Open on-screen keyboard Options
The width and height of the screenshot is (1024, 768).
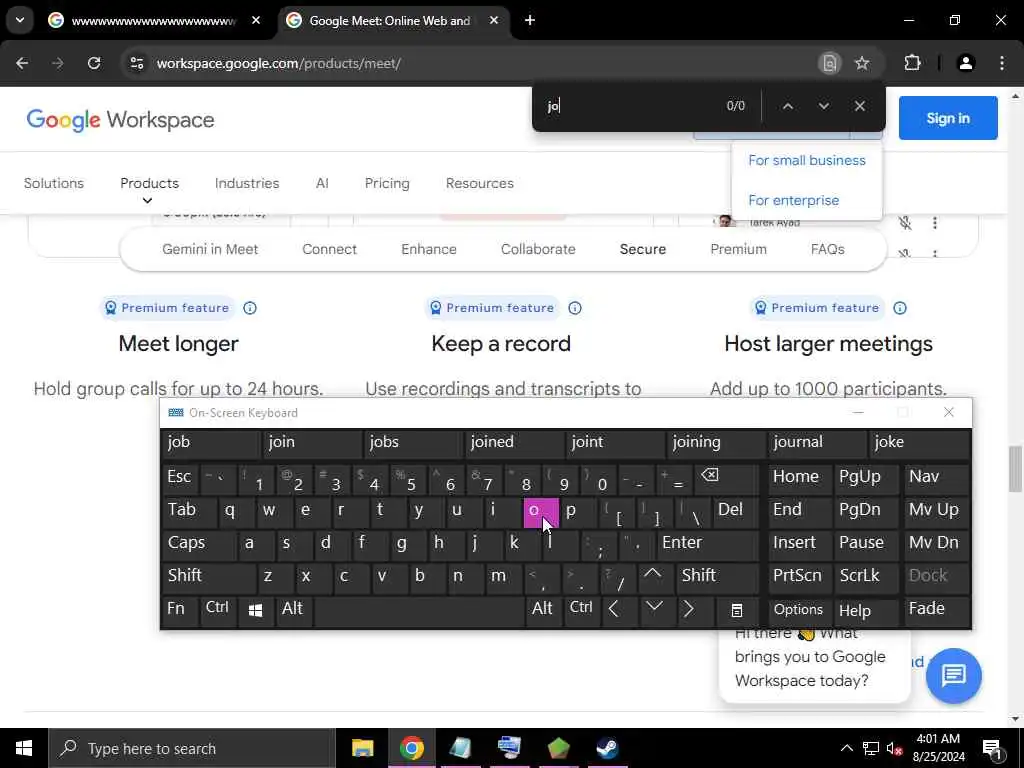pyautogui.click(x=798, y=610)
